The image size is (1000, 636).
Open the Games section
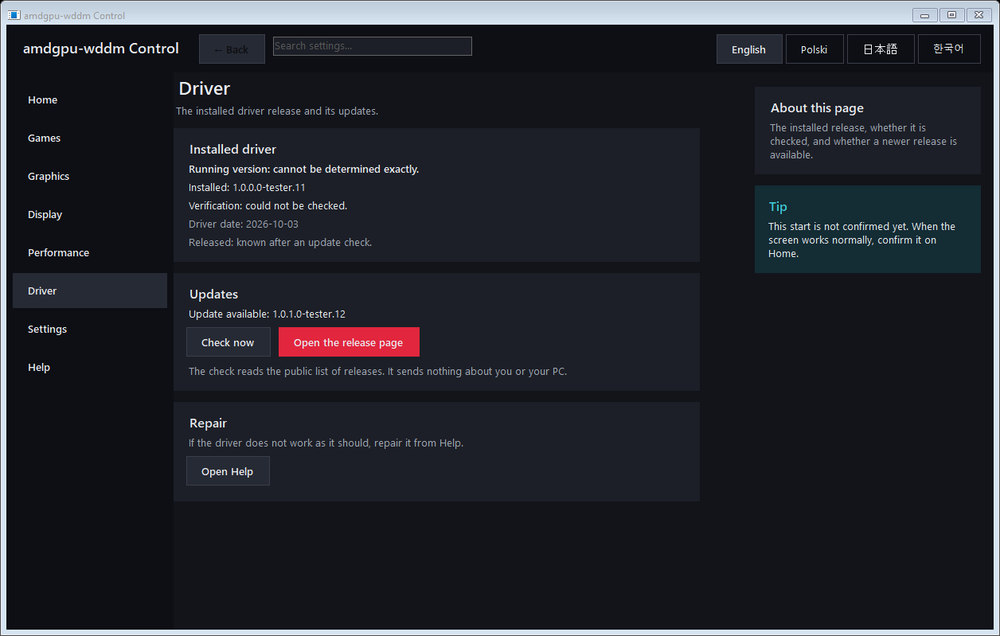(x=89, y=138)
